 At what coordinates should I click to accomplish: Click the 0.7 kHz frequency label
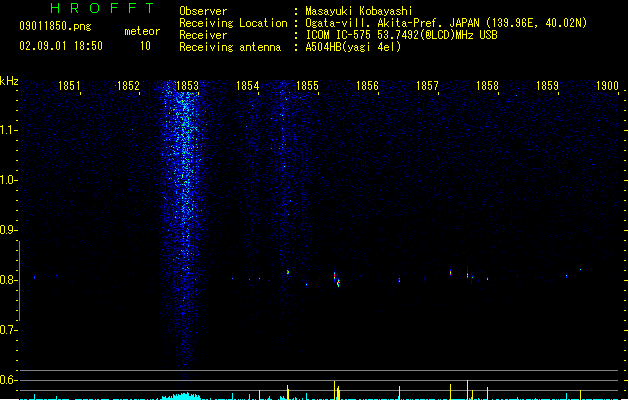pyautogui.click(x=8, y=330)
